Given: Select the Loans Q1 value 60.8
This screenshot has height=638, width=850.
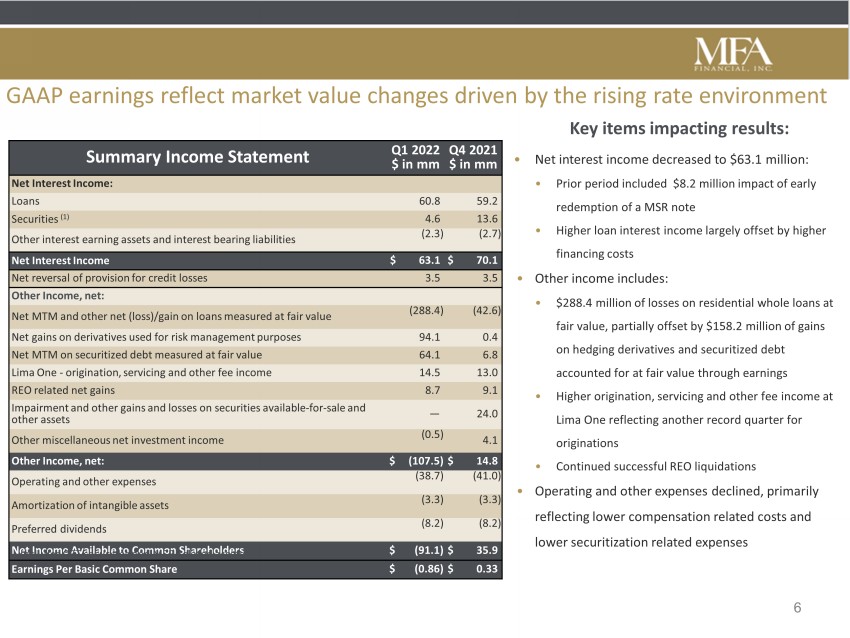Looking at the screenshot, I should pyautogui.click(x=429, y=201).
